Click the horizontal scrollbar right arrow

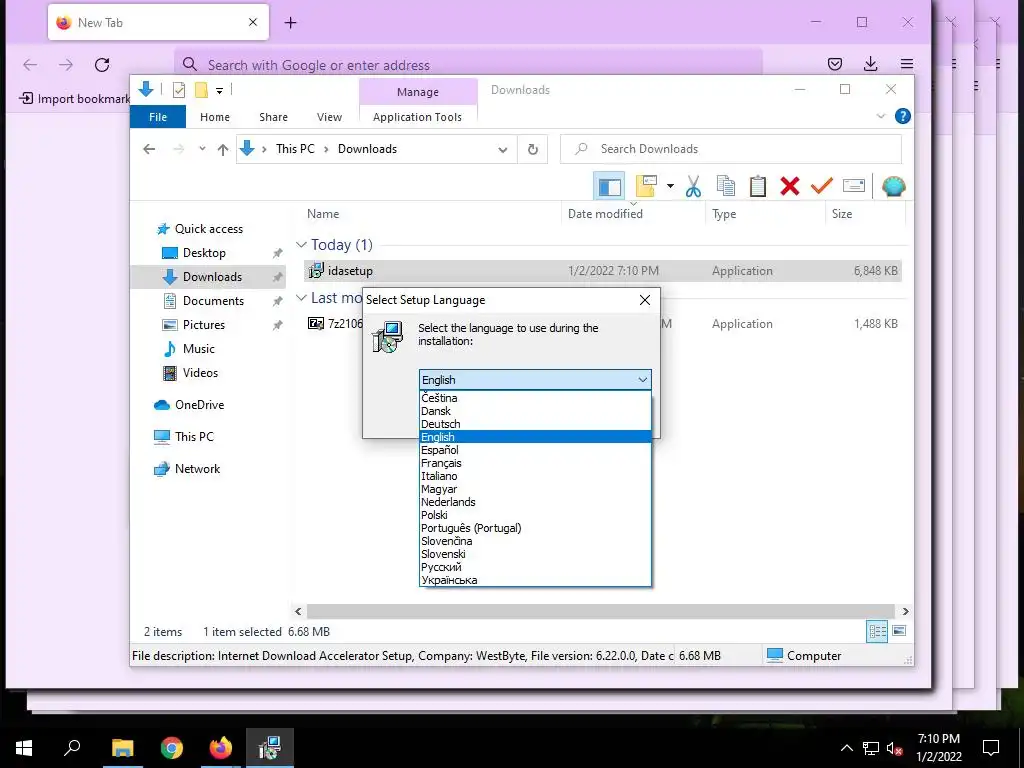click(905, 611)
